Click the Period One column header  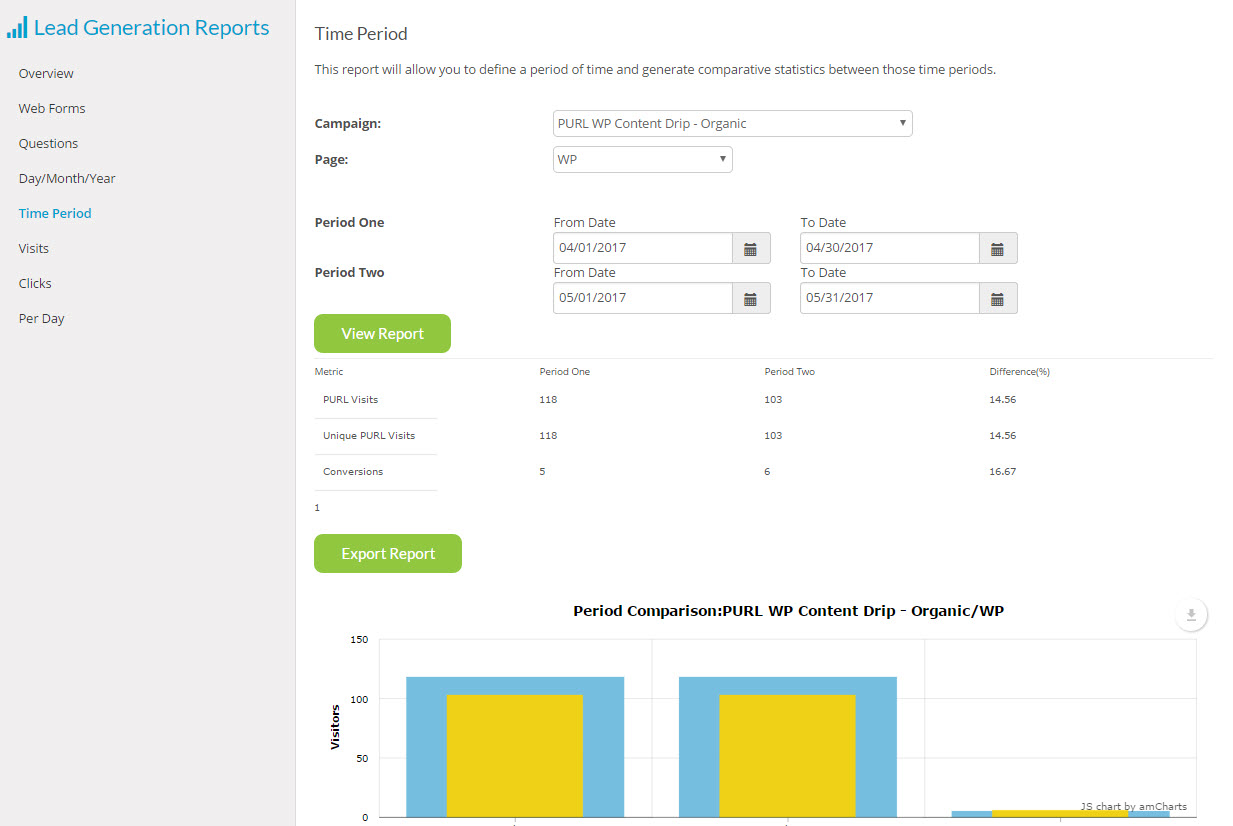[565, 372]
